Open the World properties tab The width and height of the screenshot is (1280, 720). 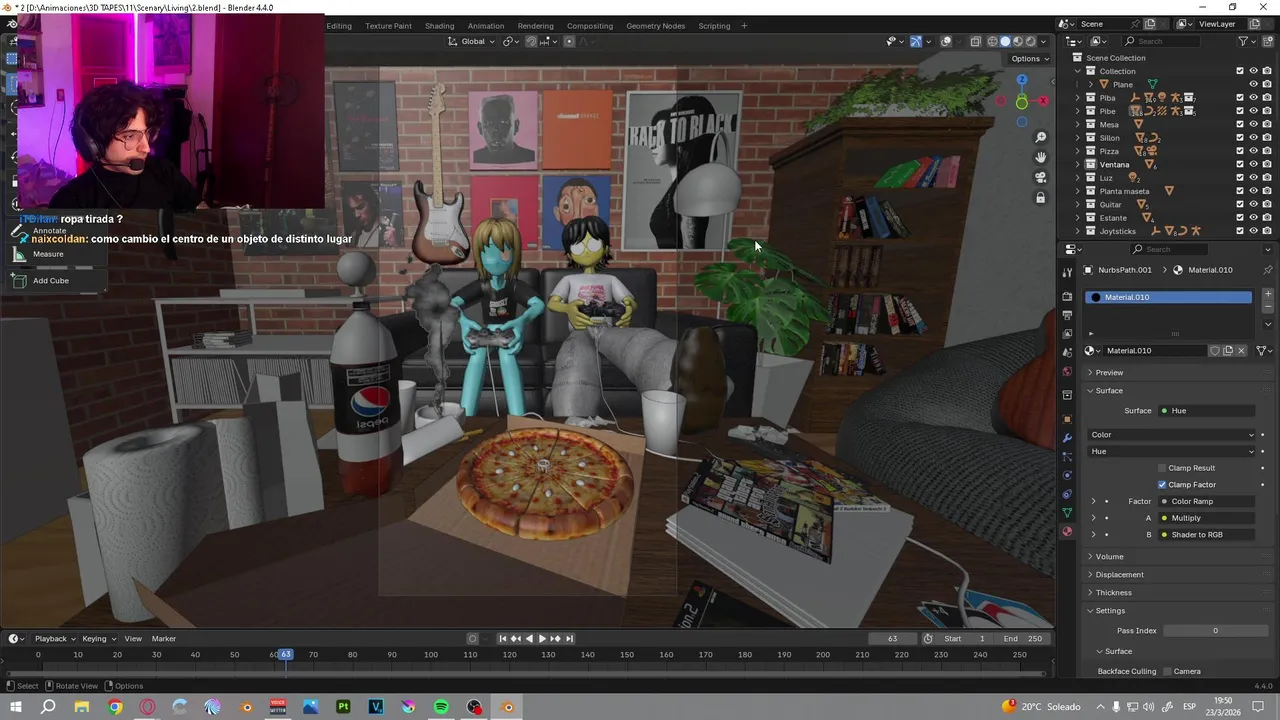(x=1067, y=372)
